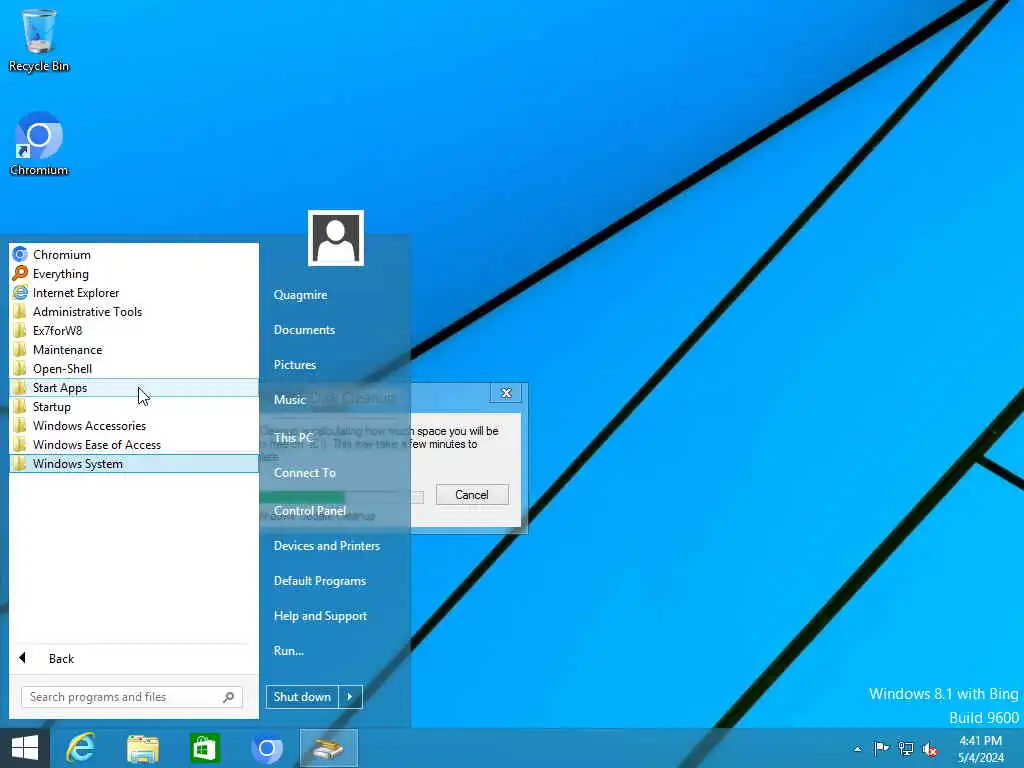The image size is (1024, 768).
Task: Cancel the Disk Cleanup calculation
Action: 472,494
